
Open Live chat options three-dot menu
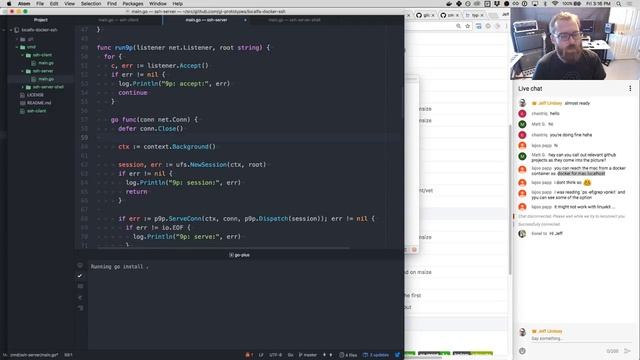point(630,89)
